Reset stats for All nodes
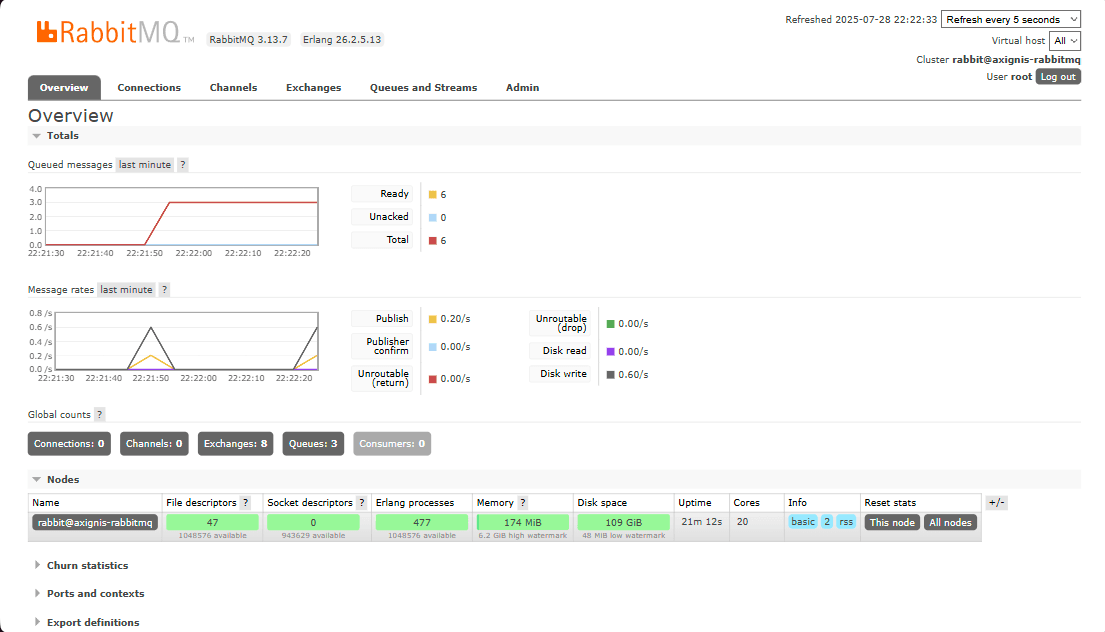Viewport: 1105px width, 632px height. [x=950, y=523]
